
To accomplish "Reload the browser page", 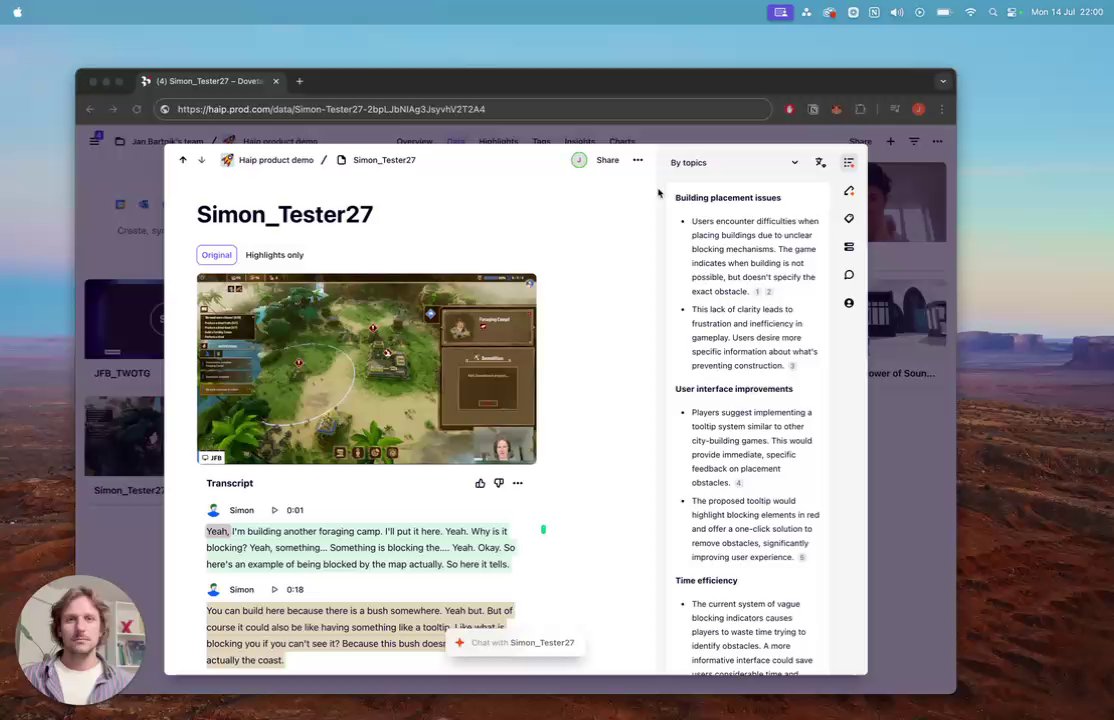I will (136, 109).
